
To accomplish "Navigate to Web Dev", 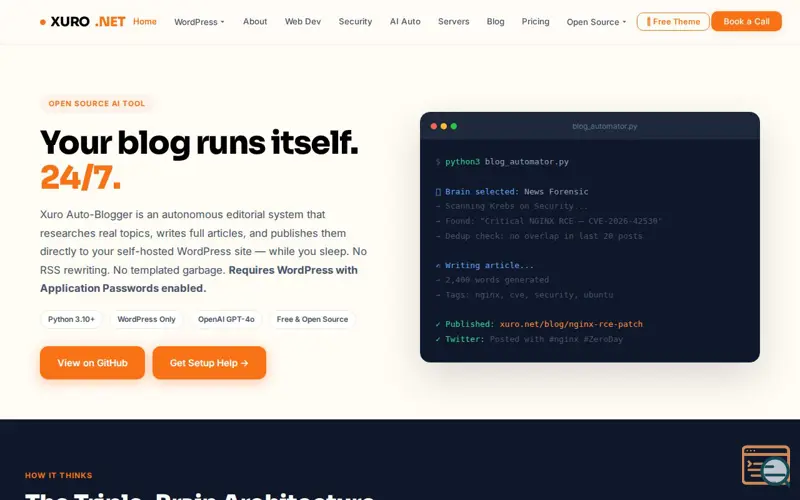I will point(303,21).
